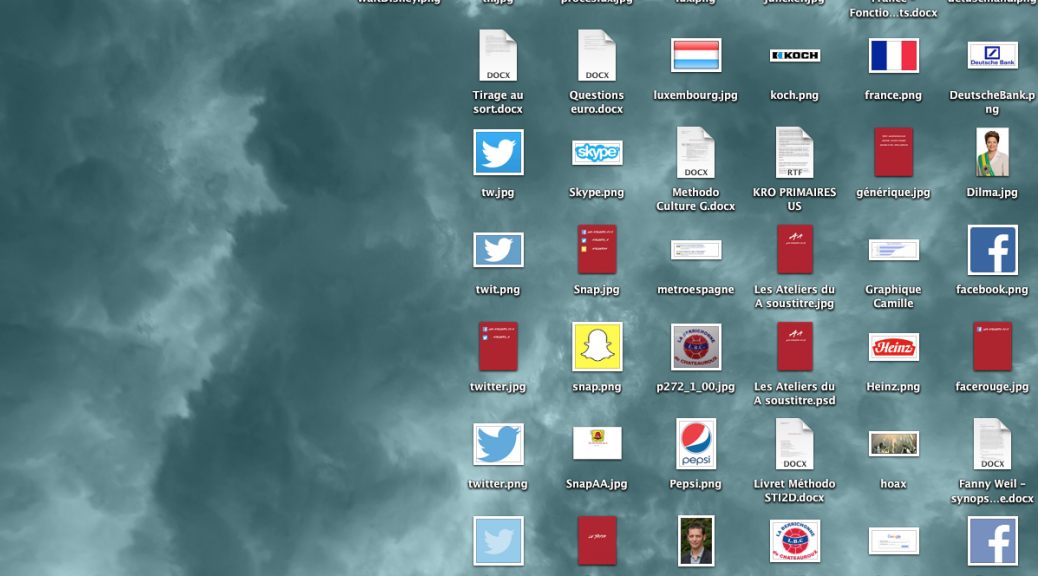
Task: Select the facebook.png desktop file
Action: pos(992,250)
